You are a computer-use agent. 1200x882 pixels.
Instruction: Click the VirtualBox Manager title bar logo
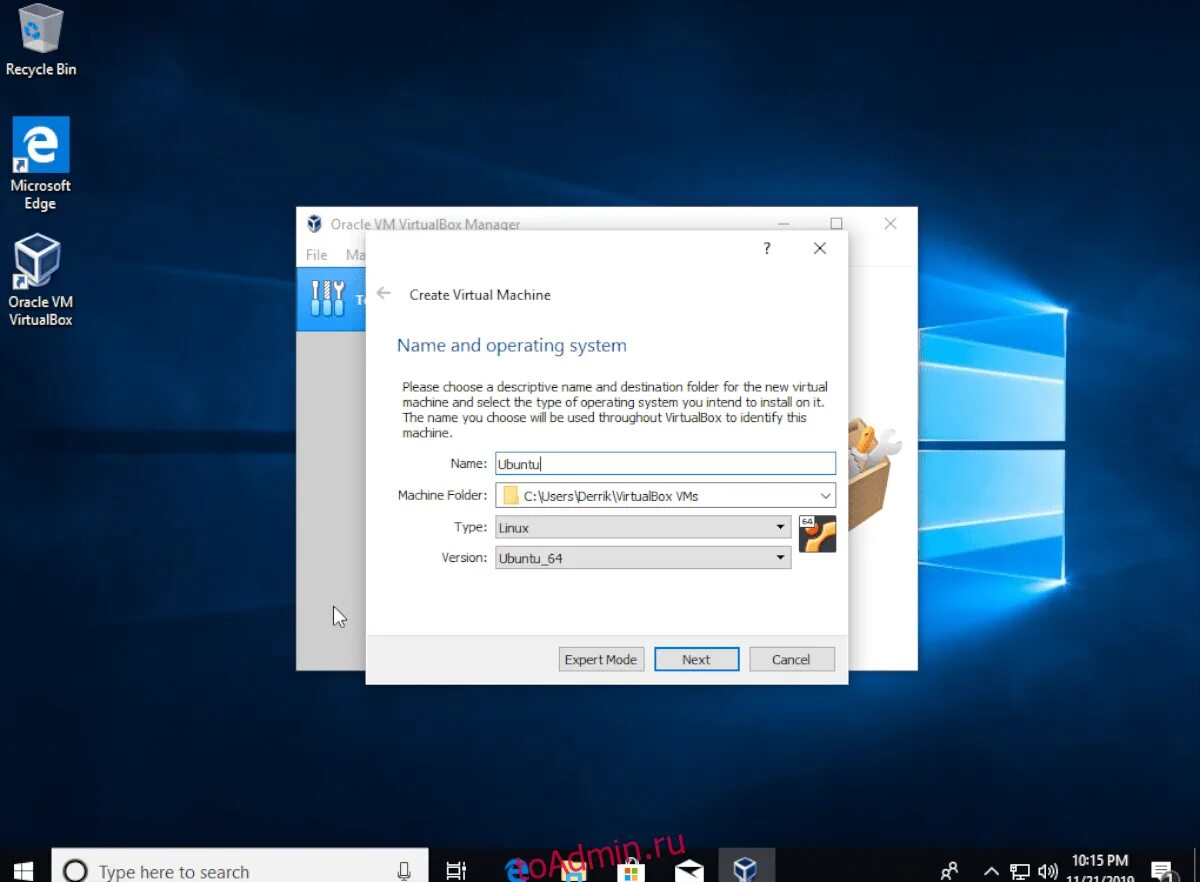314,224
